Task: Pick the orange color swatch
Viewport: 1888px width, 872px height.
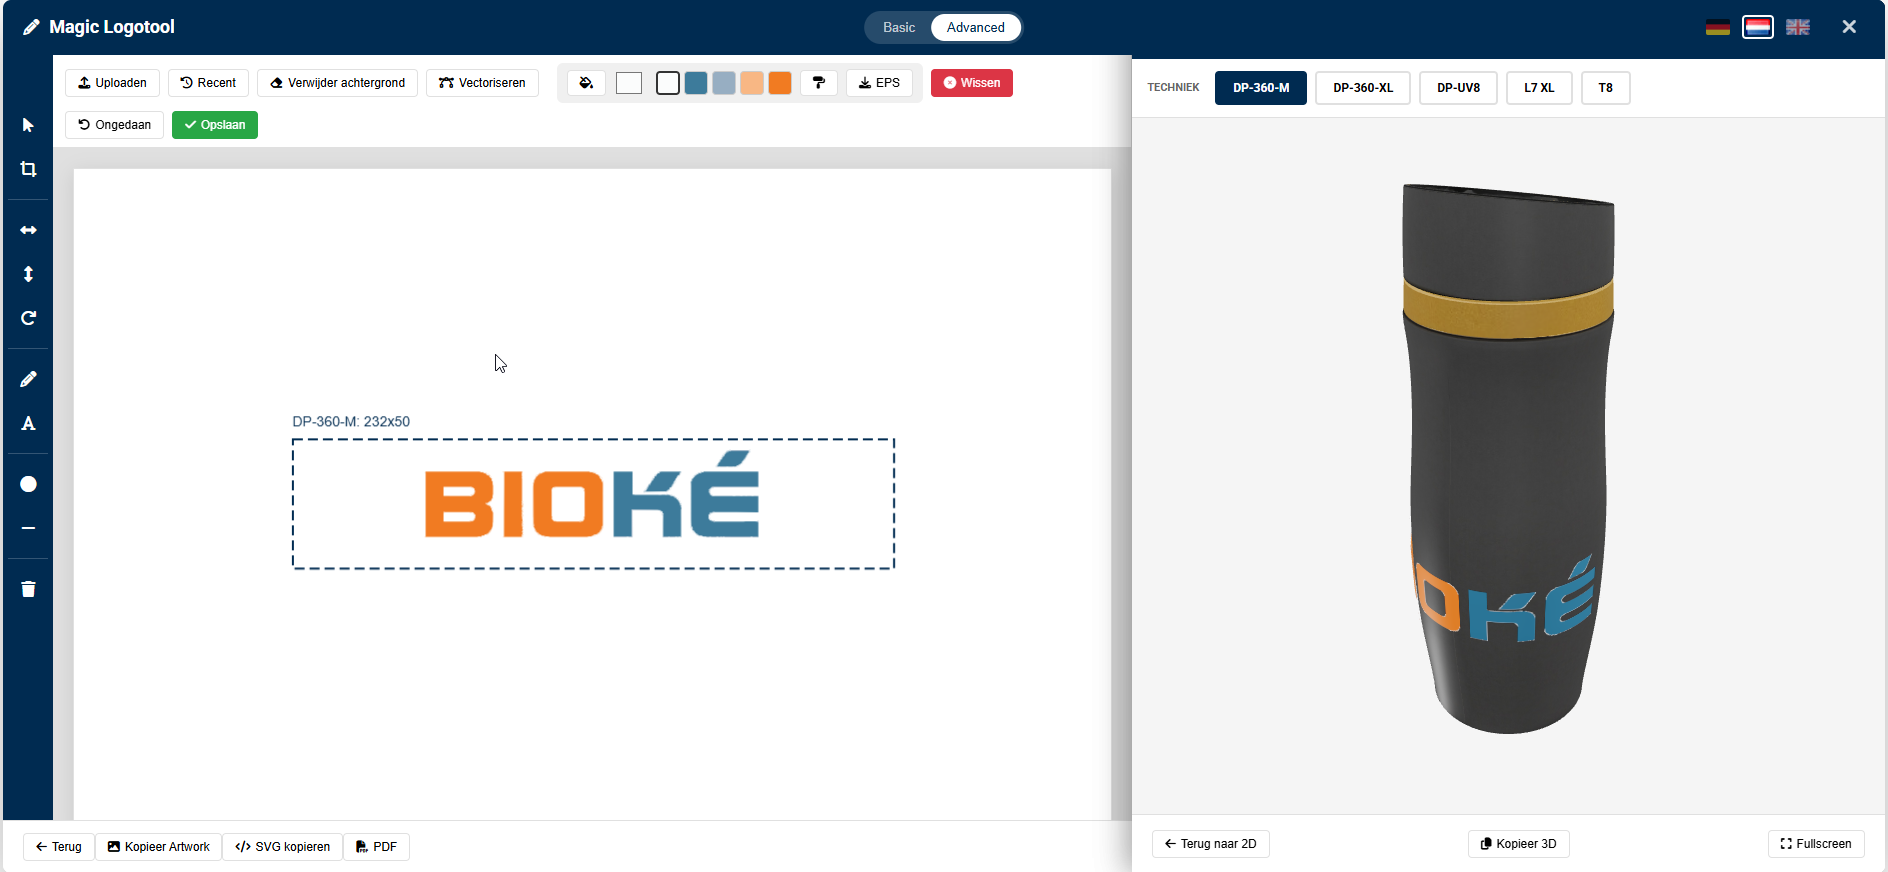Action: point(780,83)
